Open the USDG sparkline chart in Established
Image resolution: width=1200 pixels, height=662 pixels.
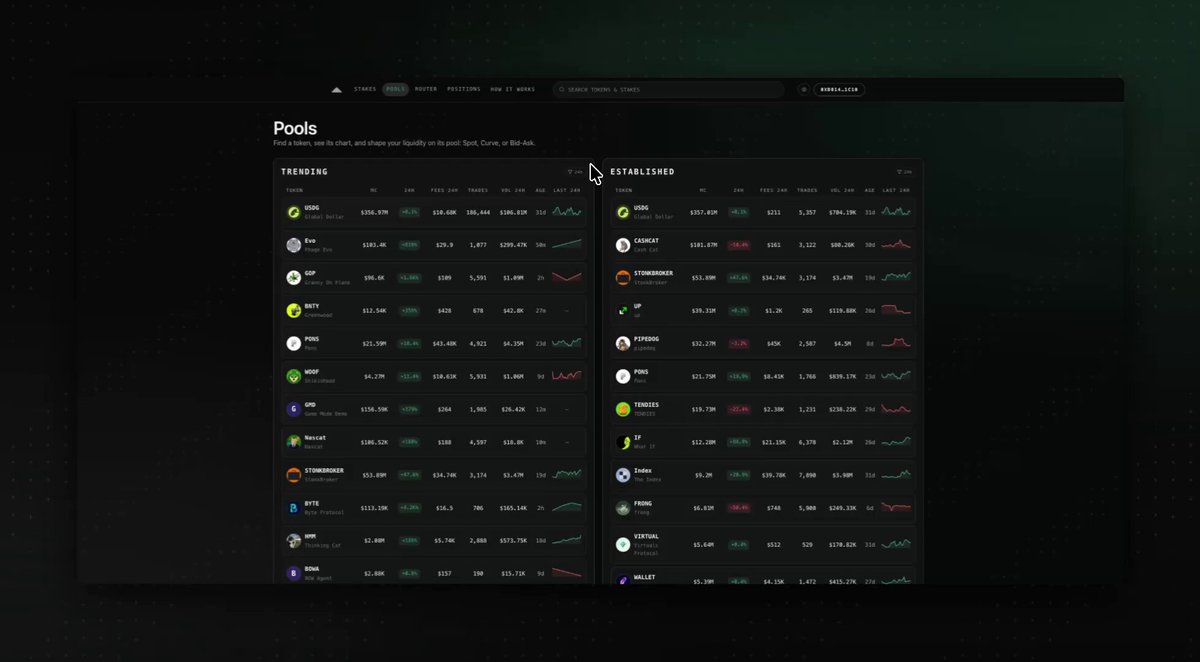pyautogui.click(x=896, y=212)
